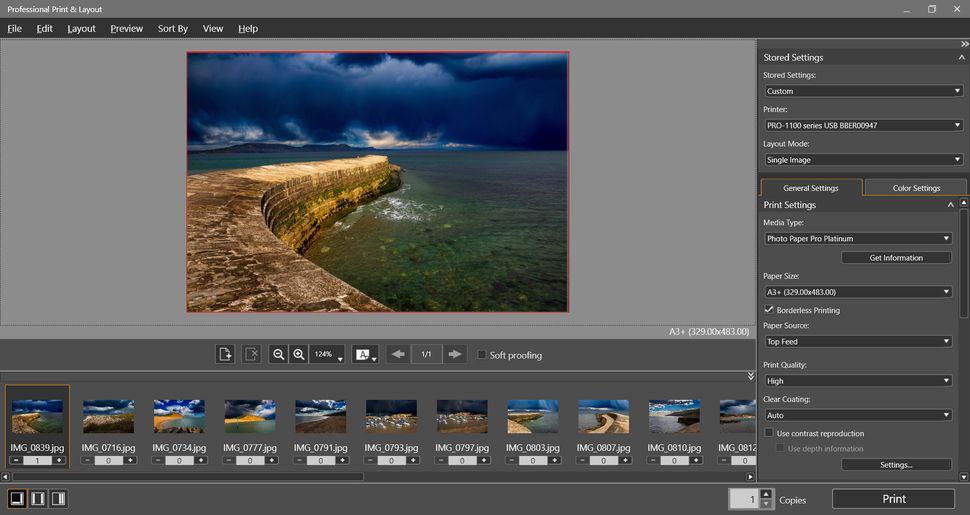Viewport: 970px width, 515px height.
Task: Select the third panel layout view icon
Action: coord(58,498)
